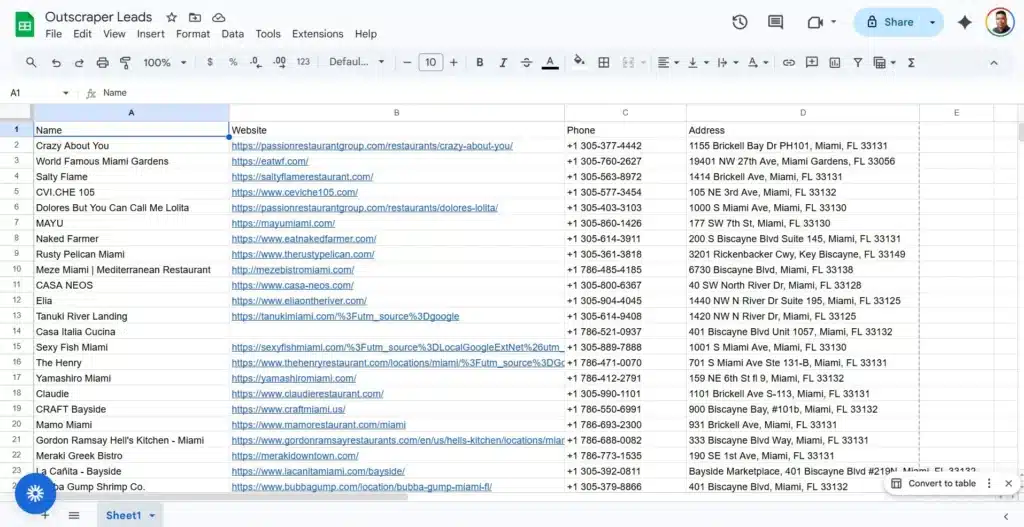1024x527 pixels.
Task: Open vertical align dropdown
Action: tap(697, 63)
